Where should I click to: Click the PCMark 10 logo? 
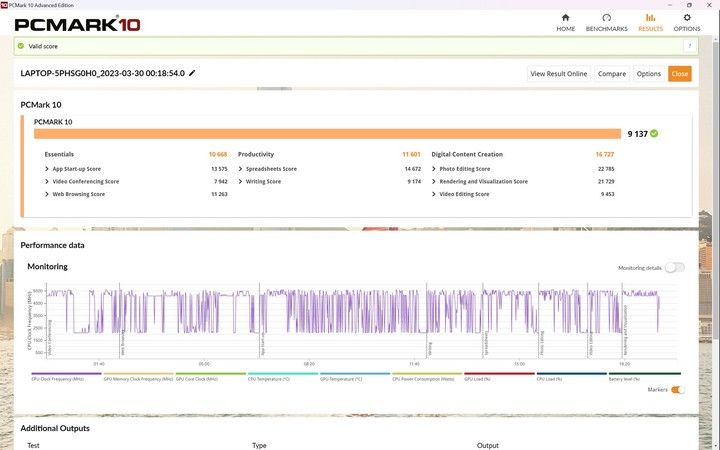77,24
